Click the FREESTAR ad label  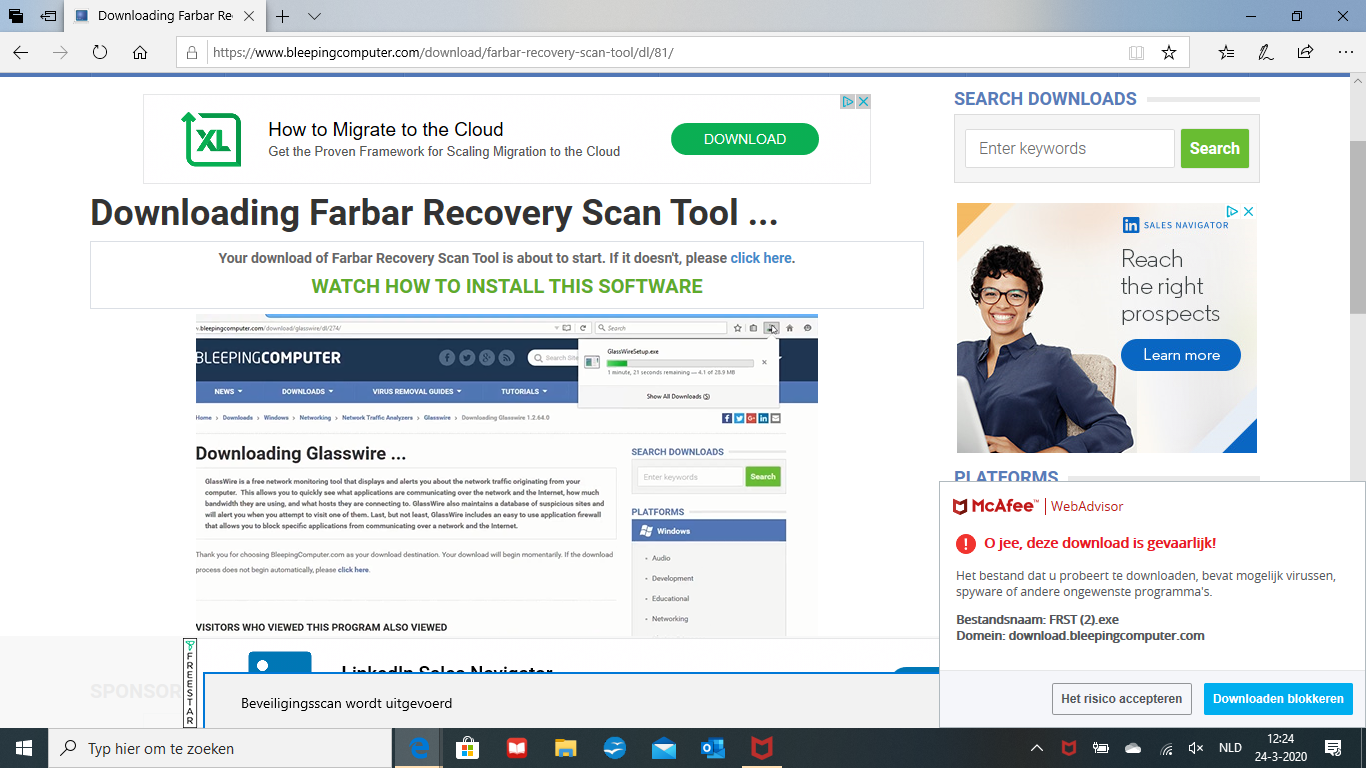(x=190, y=683)
